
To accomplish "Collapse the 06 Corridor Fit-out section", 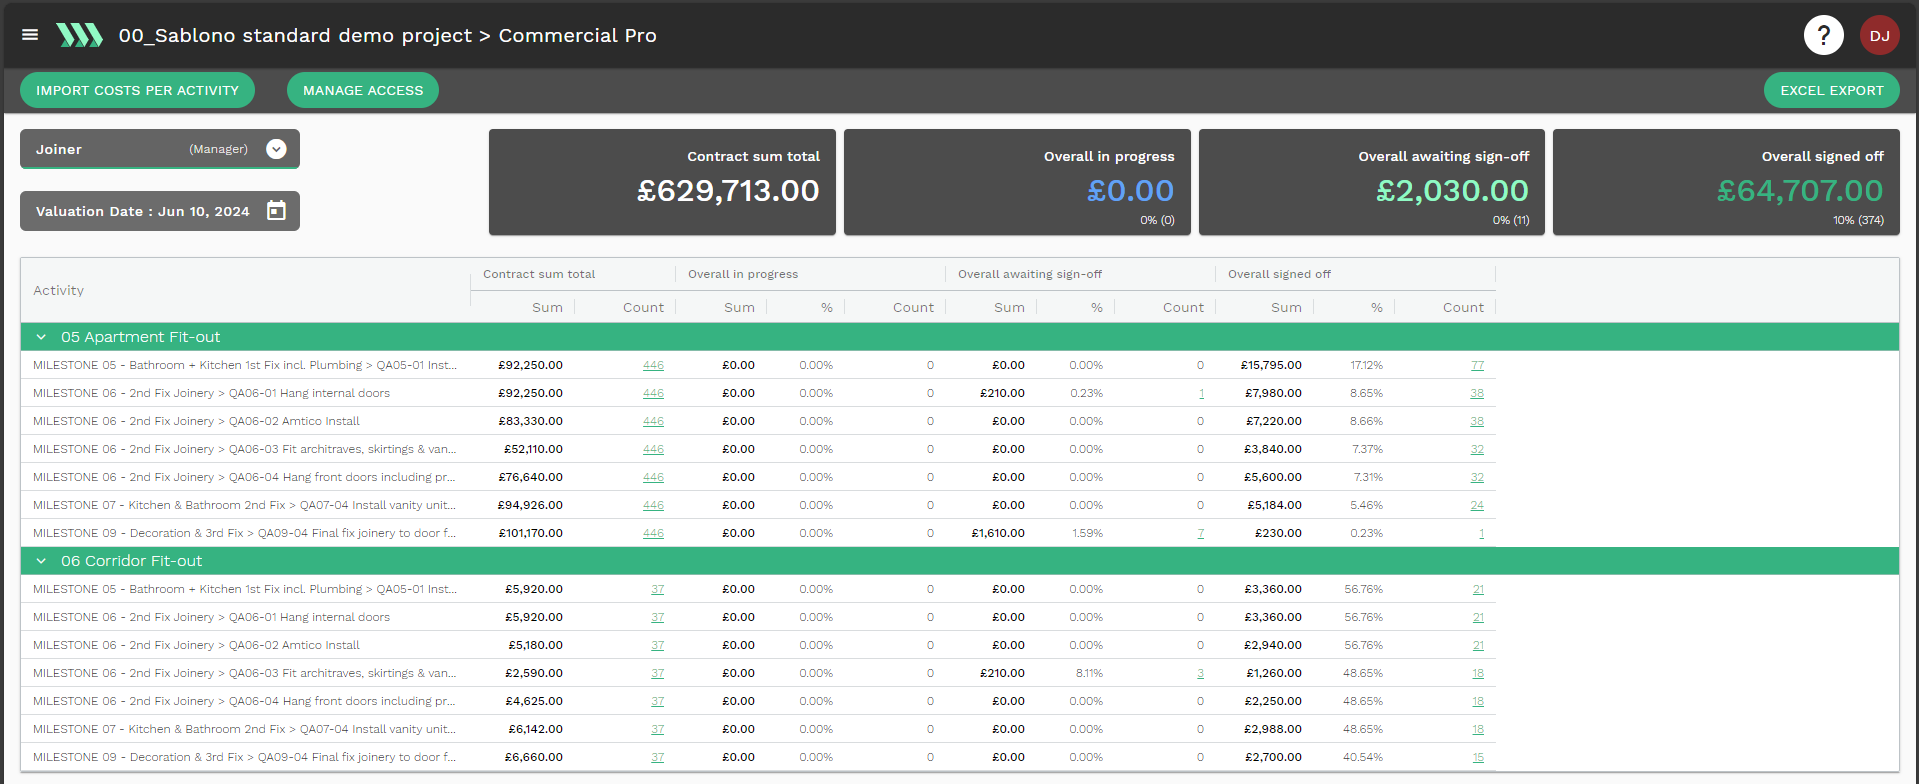I will pos(41,561).
